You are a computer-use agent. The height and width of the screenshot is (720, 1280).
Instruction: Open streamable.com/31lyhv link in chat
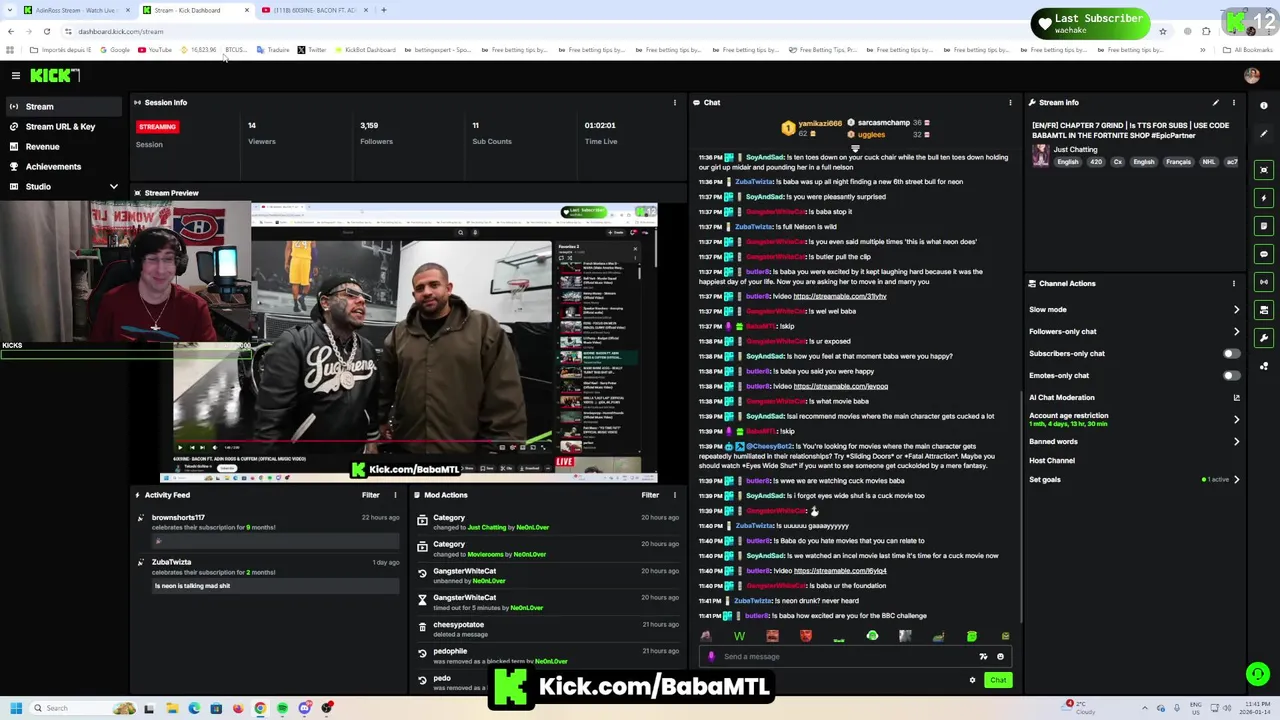pos(840,296)
